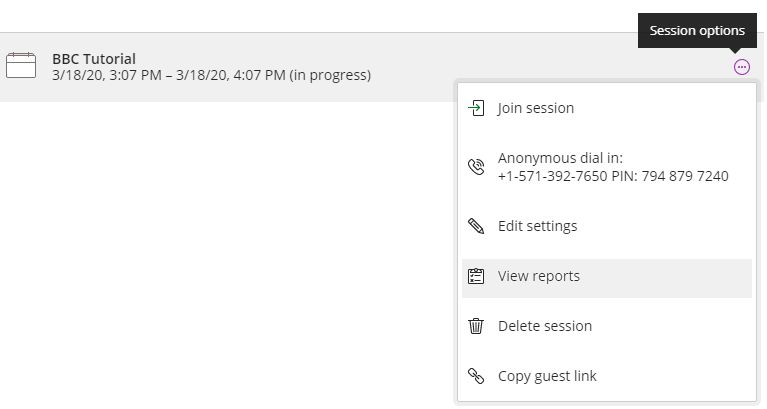Click the PIN 794 879 7240 text

pos(670,176)
